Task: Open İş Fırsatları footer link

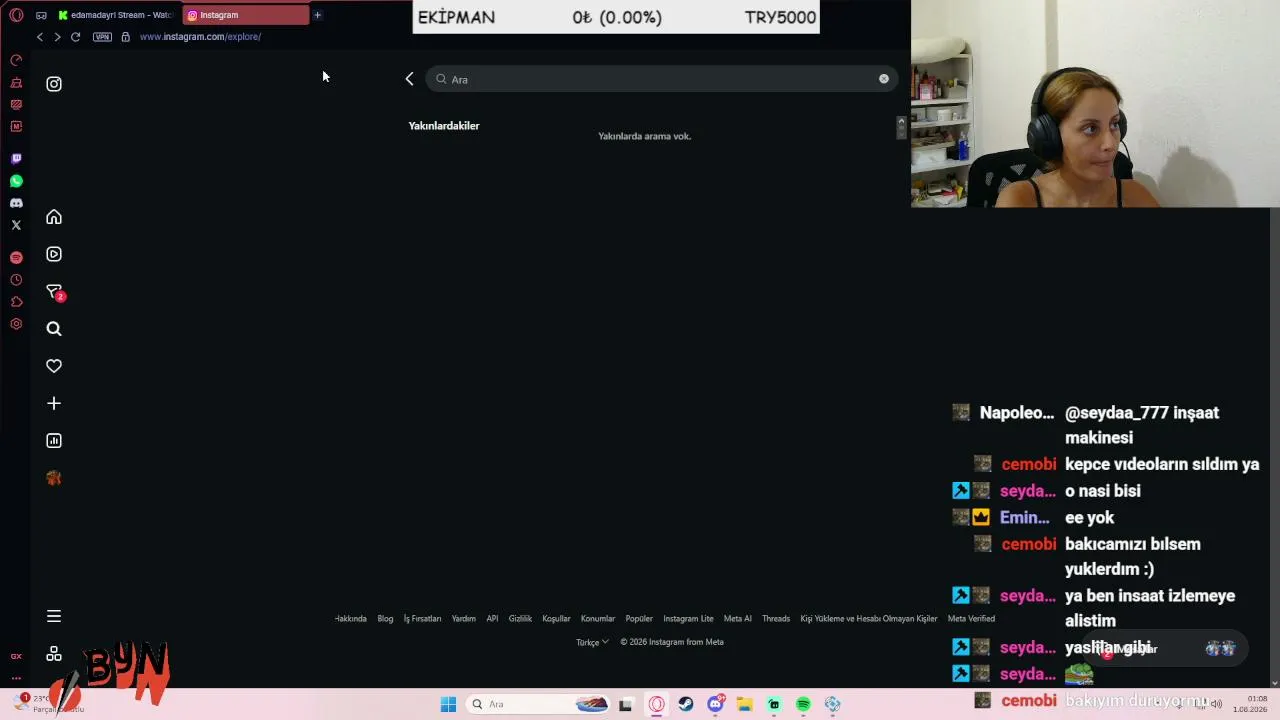Action: (x=422, y=619)
